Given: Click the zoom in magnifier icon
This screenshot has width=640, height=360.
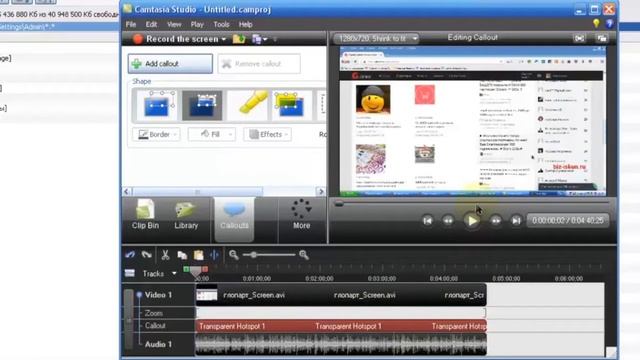Looking at the screenshot, I should (303, 255).
